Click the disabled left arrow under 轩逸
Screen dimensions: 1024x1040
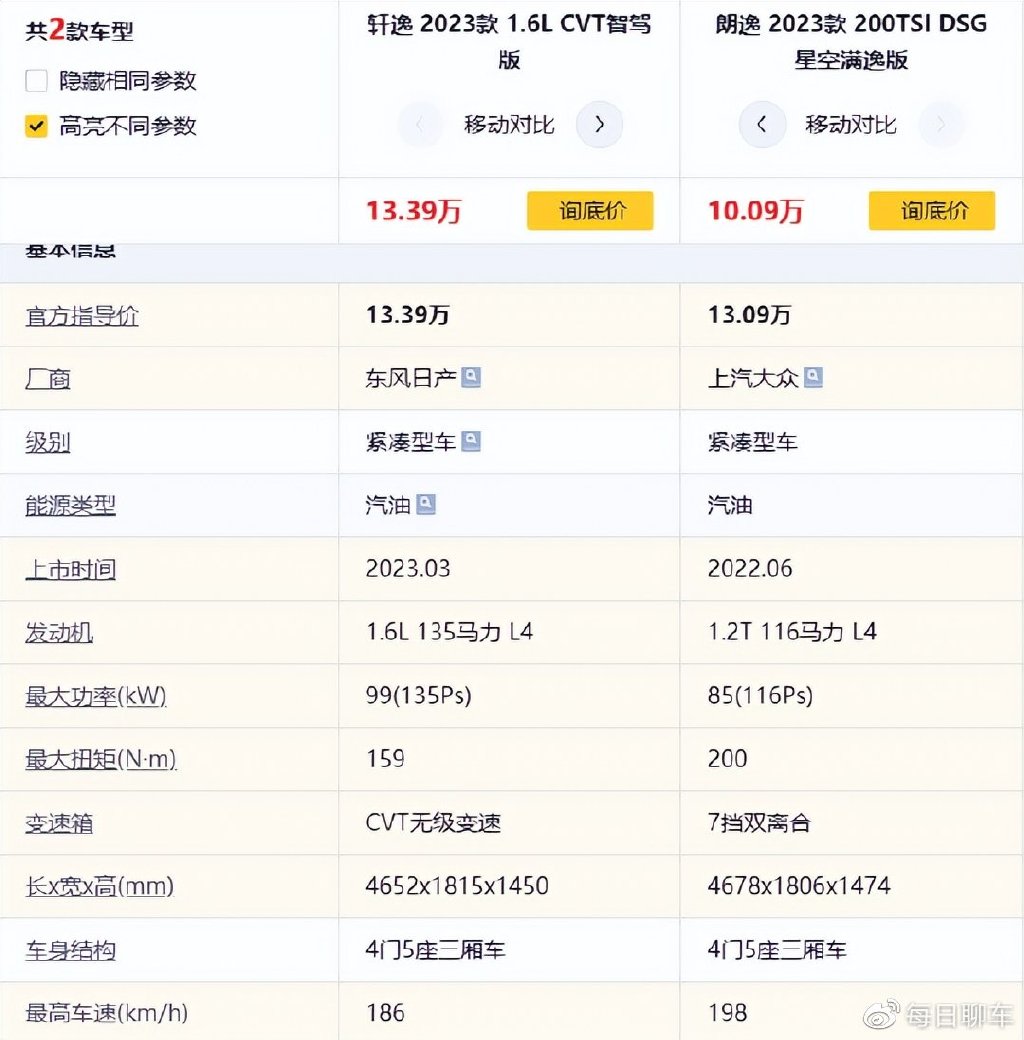point(420,124)
